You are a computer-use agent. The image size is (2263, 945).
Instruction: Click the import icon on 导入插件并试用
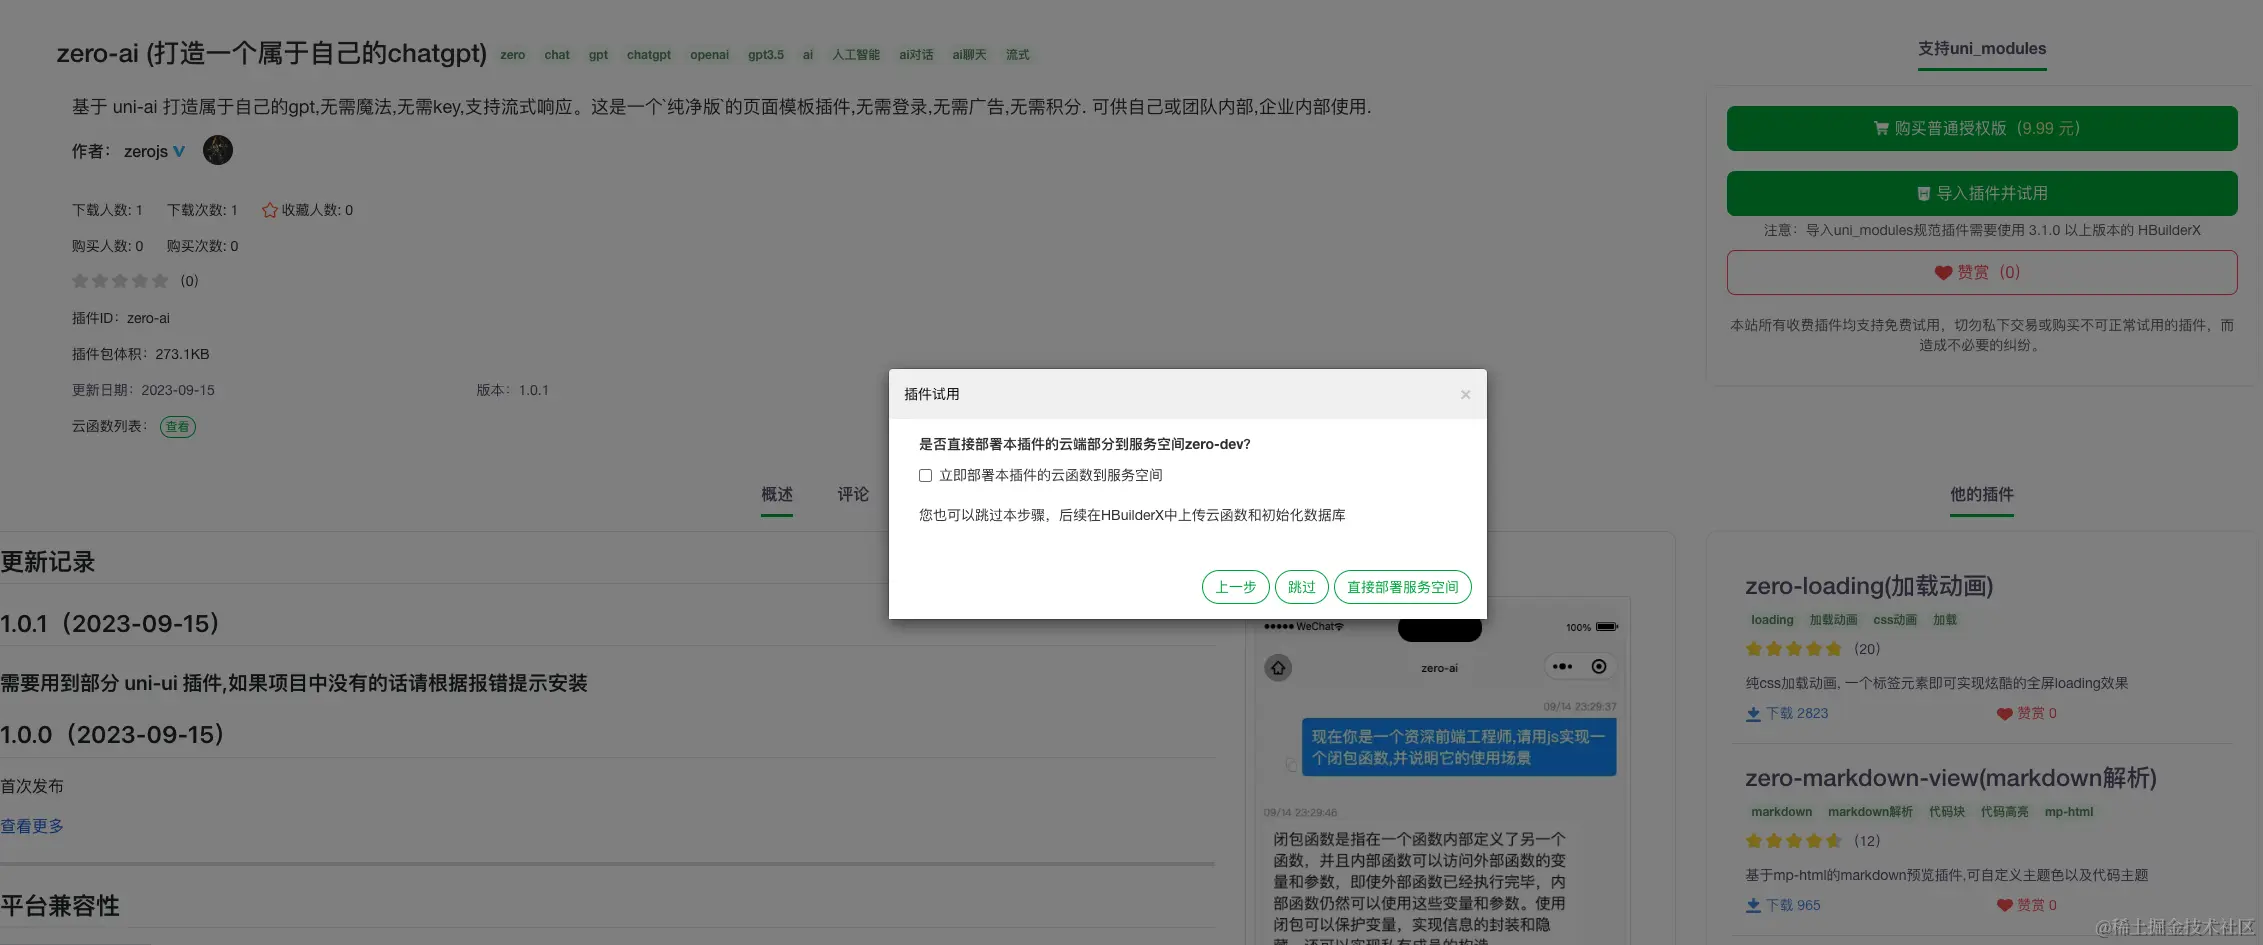click(1923, 194)
